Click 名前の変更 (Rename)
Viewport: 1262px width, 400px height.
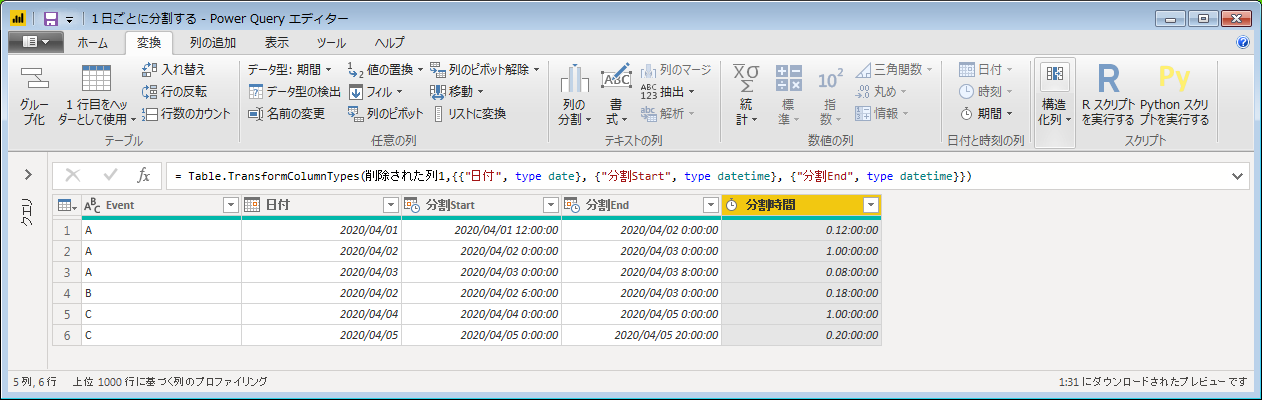(286, 114)
